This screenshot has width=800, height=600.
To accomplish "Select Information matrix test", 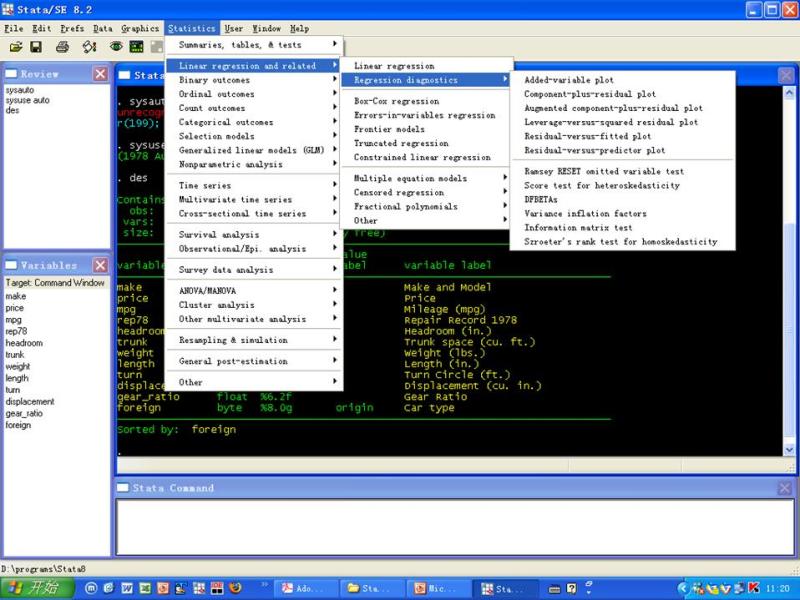I will tap(622, 228).
